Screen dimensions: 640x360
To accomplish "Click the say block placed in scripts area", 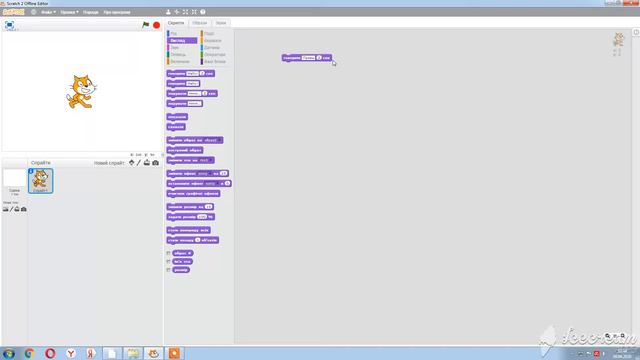I will point(307,58).
